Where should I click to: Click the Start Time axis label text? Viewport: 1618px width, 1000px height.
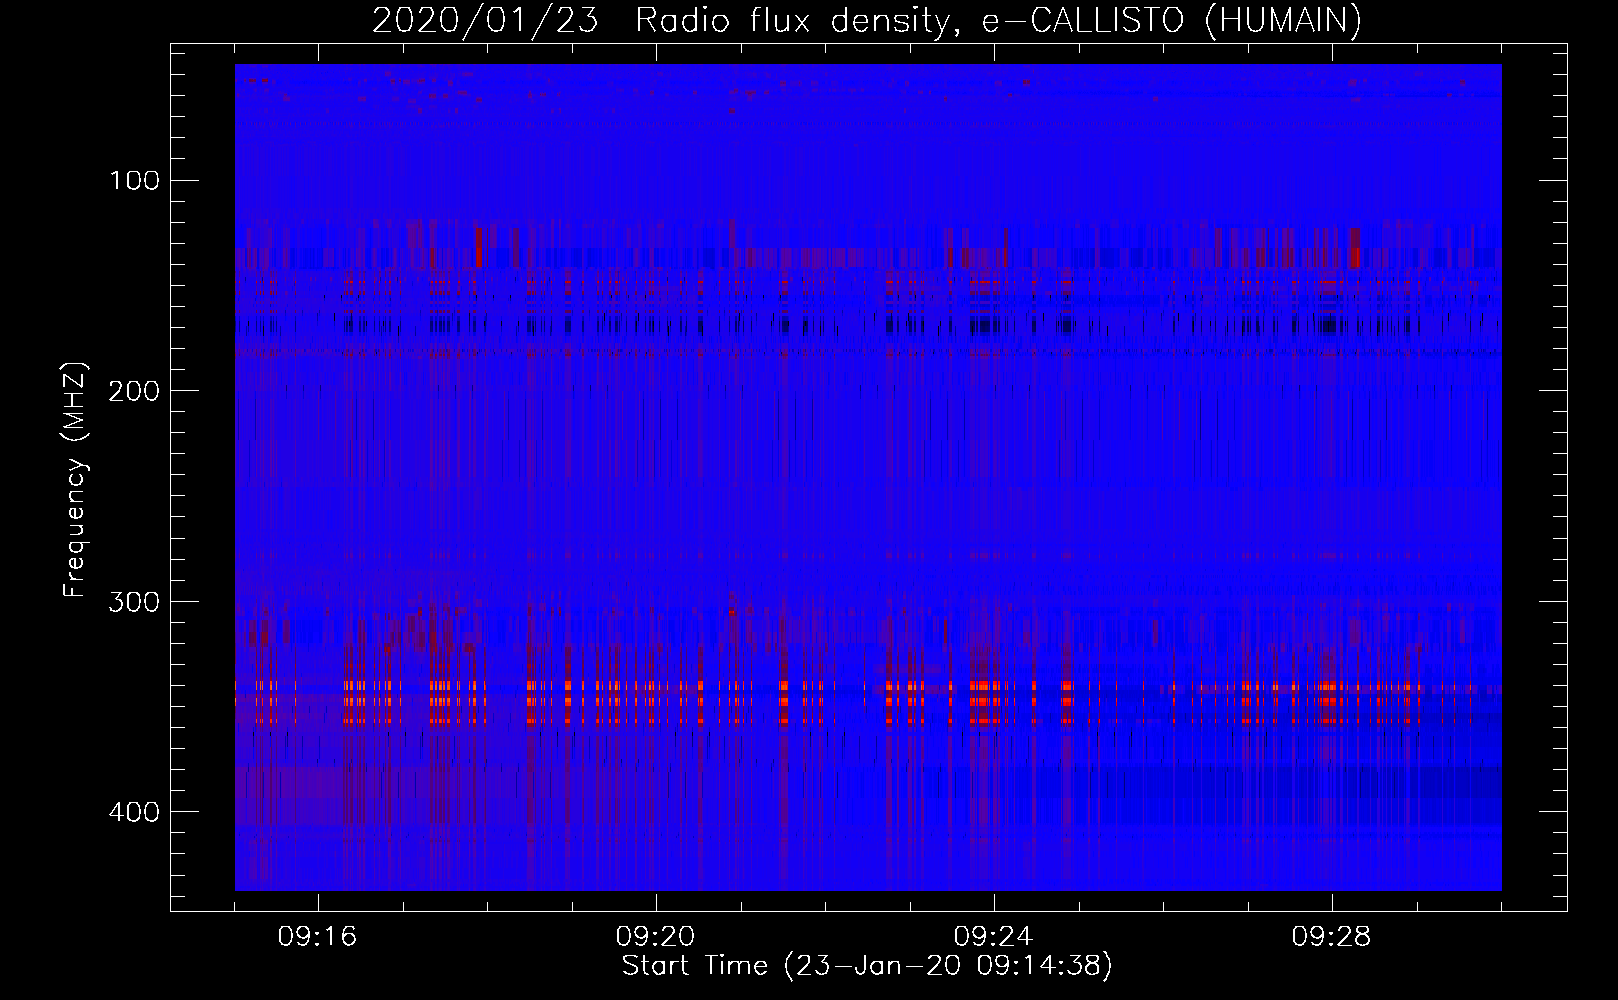tap(867, 966)
